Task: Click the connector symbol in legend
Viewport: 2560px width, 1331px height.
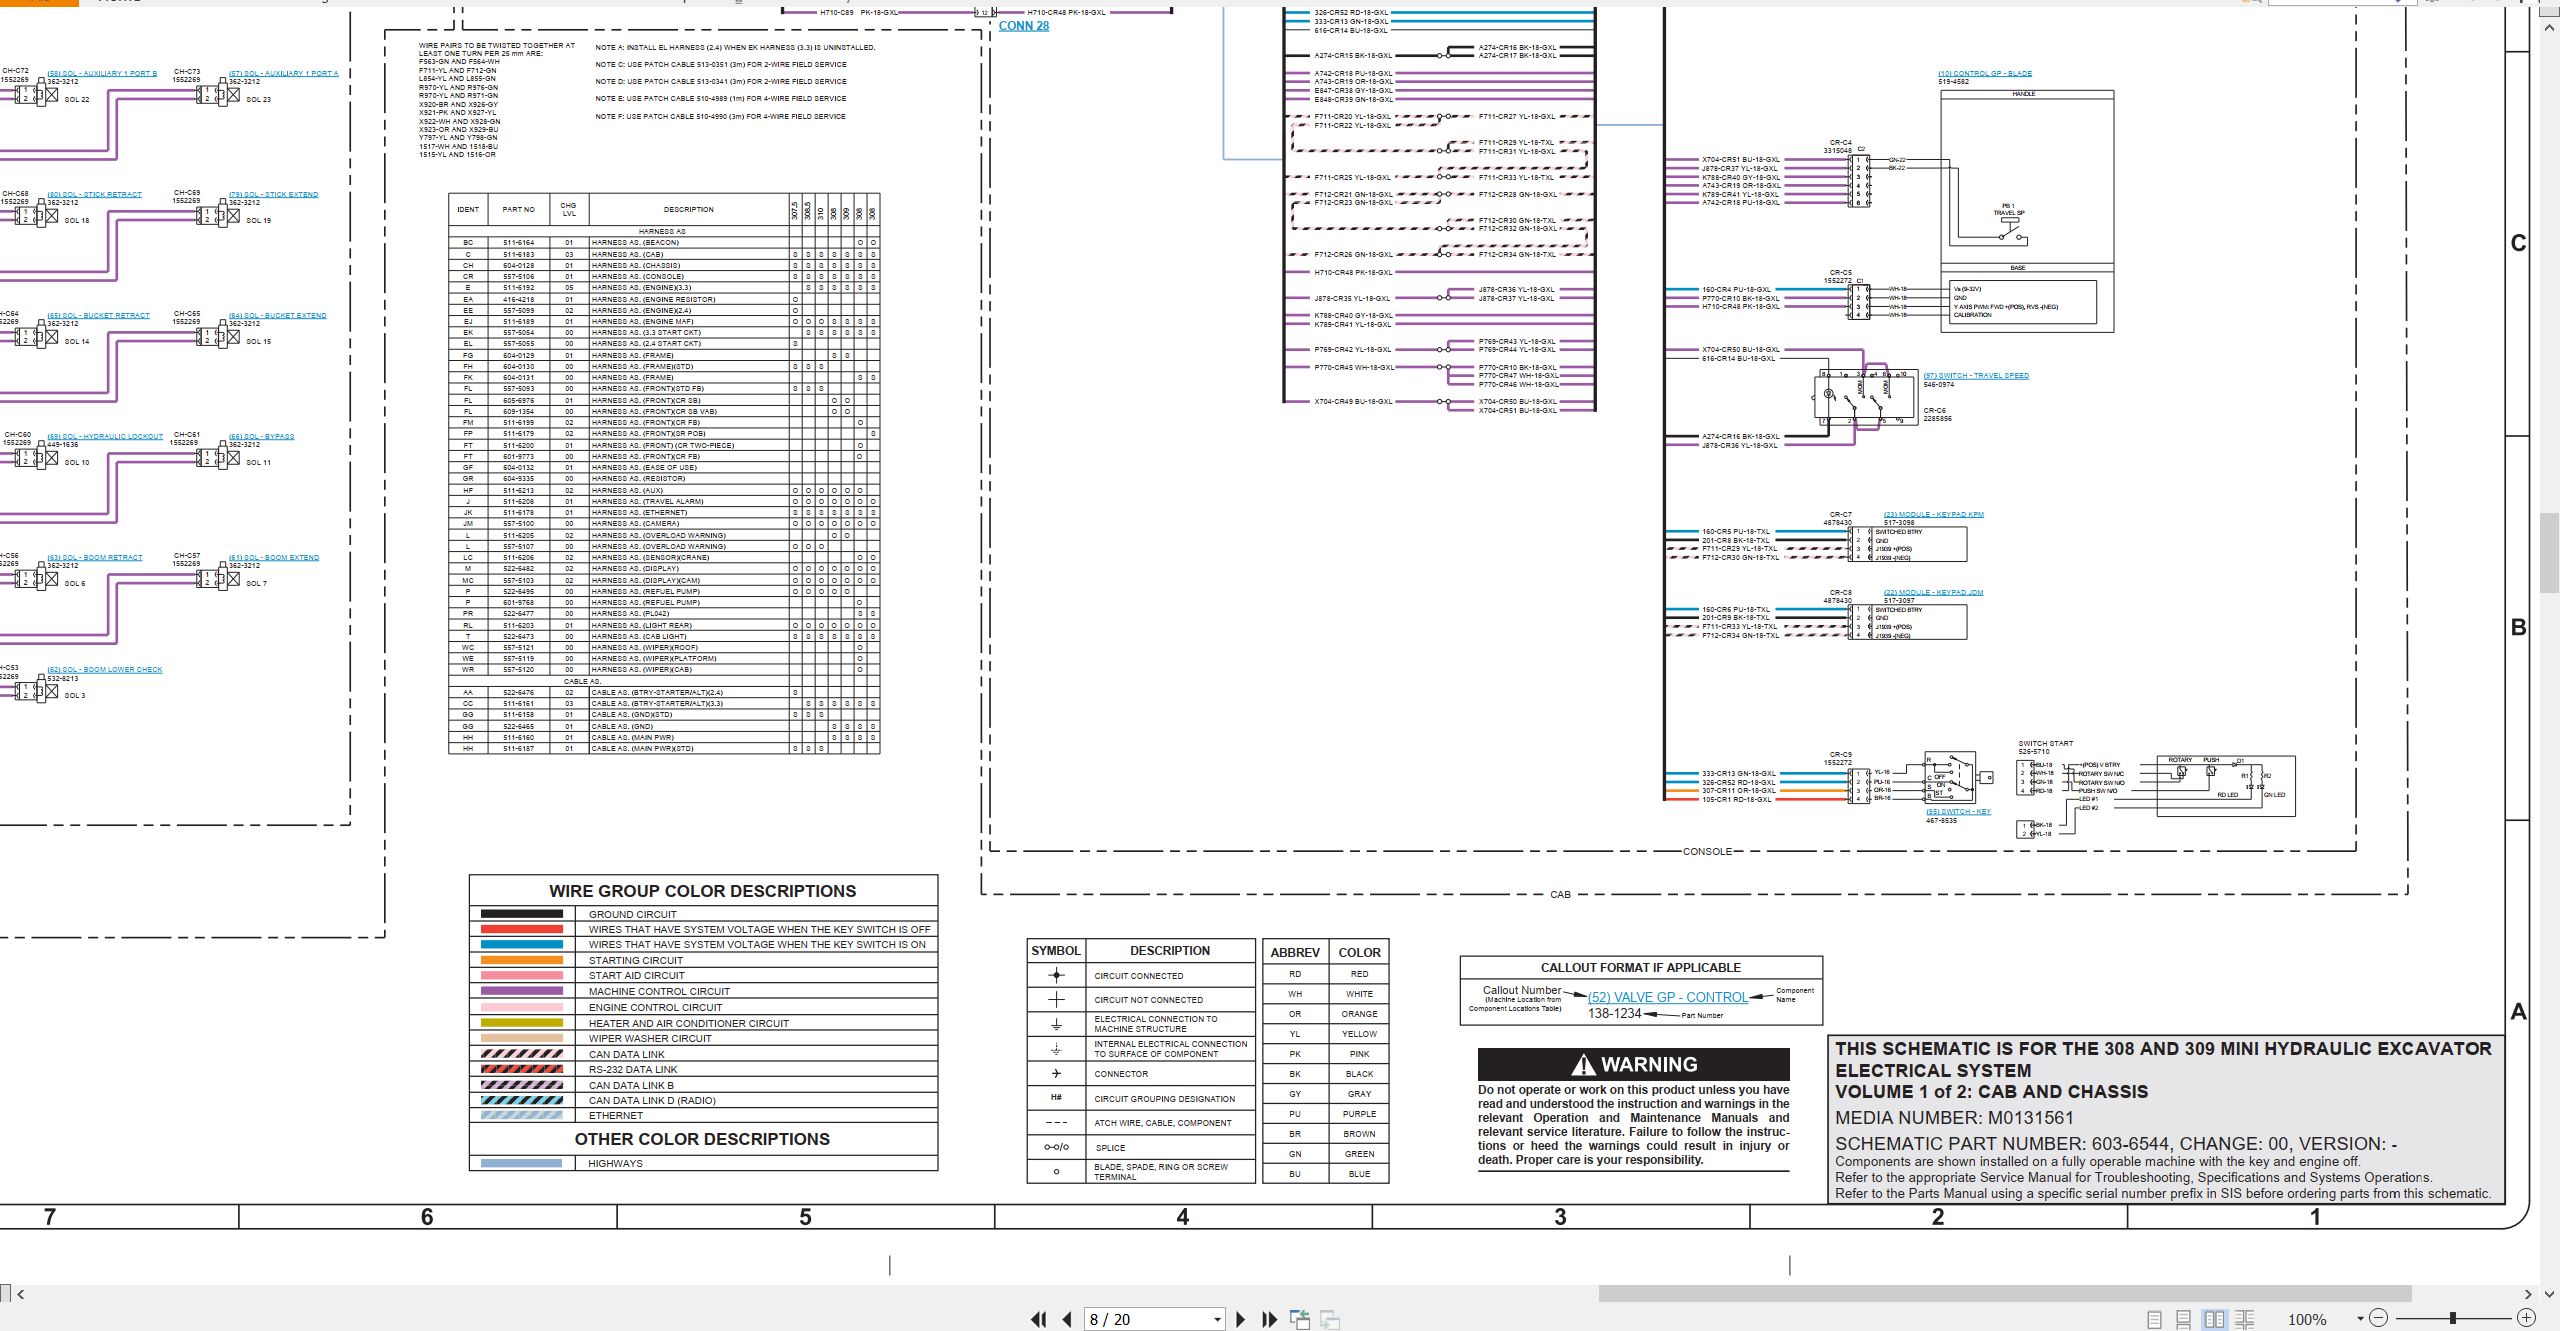Action: [1056, 1073]
